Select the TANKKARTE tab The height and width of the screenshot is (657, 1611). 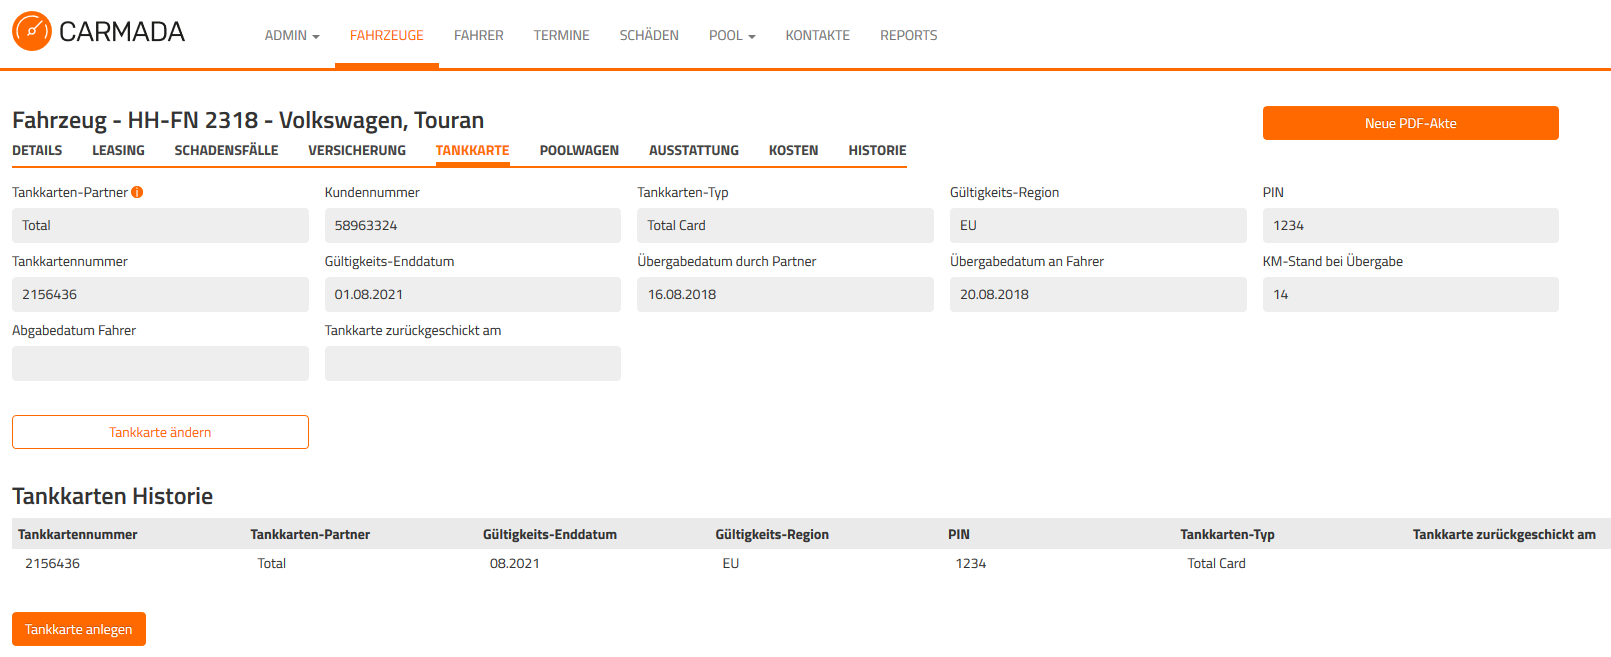[472, 150]
